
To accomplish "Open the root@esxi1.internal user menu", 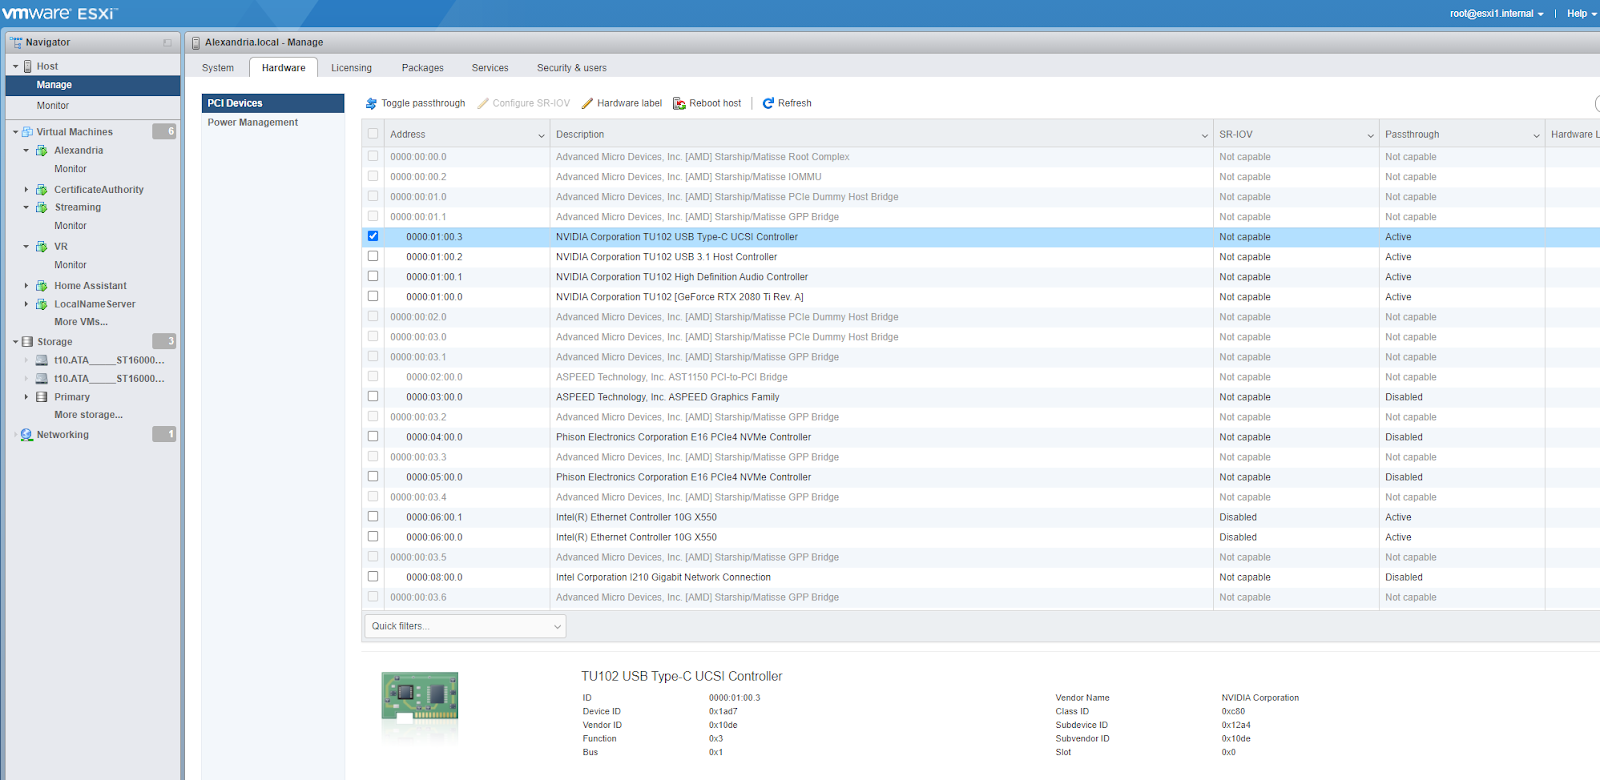I will [1496, 13].
